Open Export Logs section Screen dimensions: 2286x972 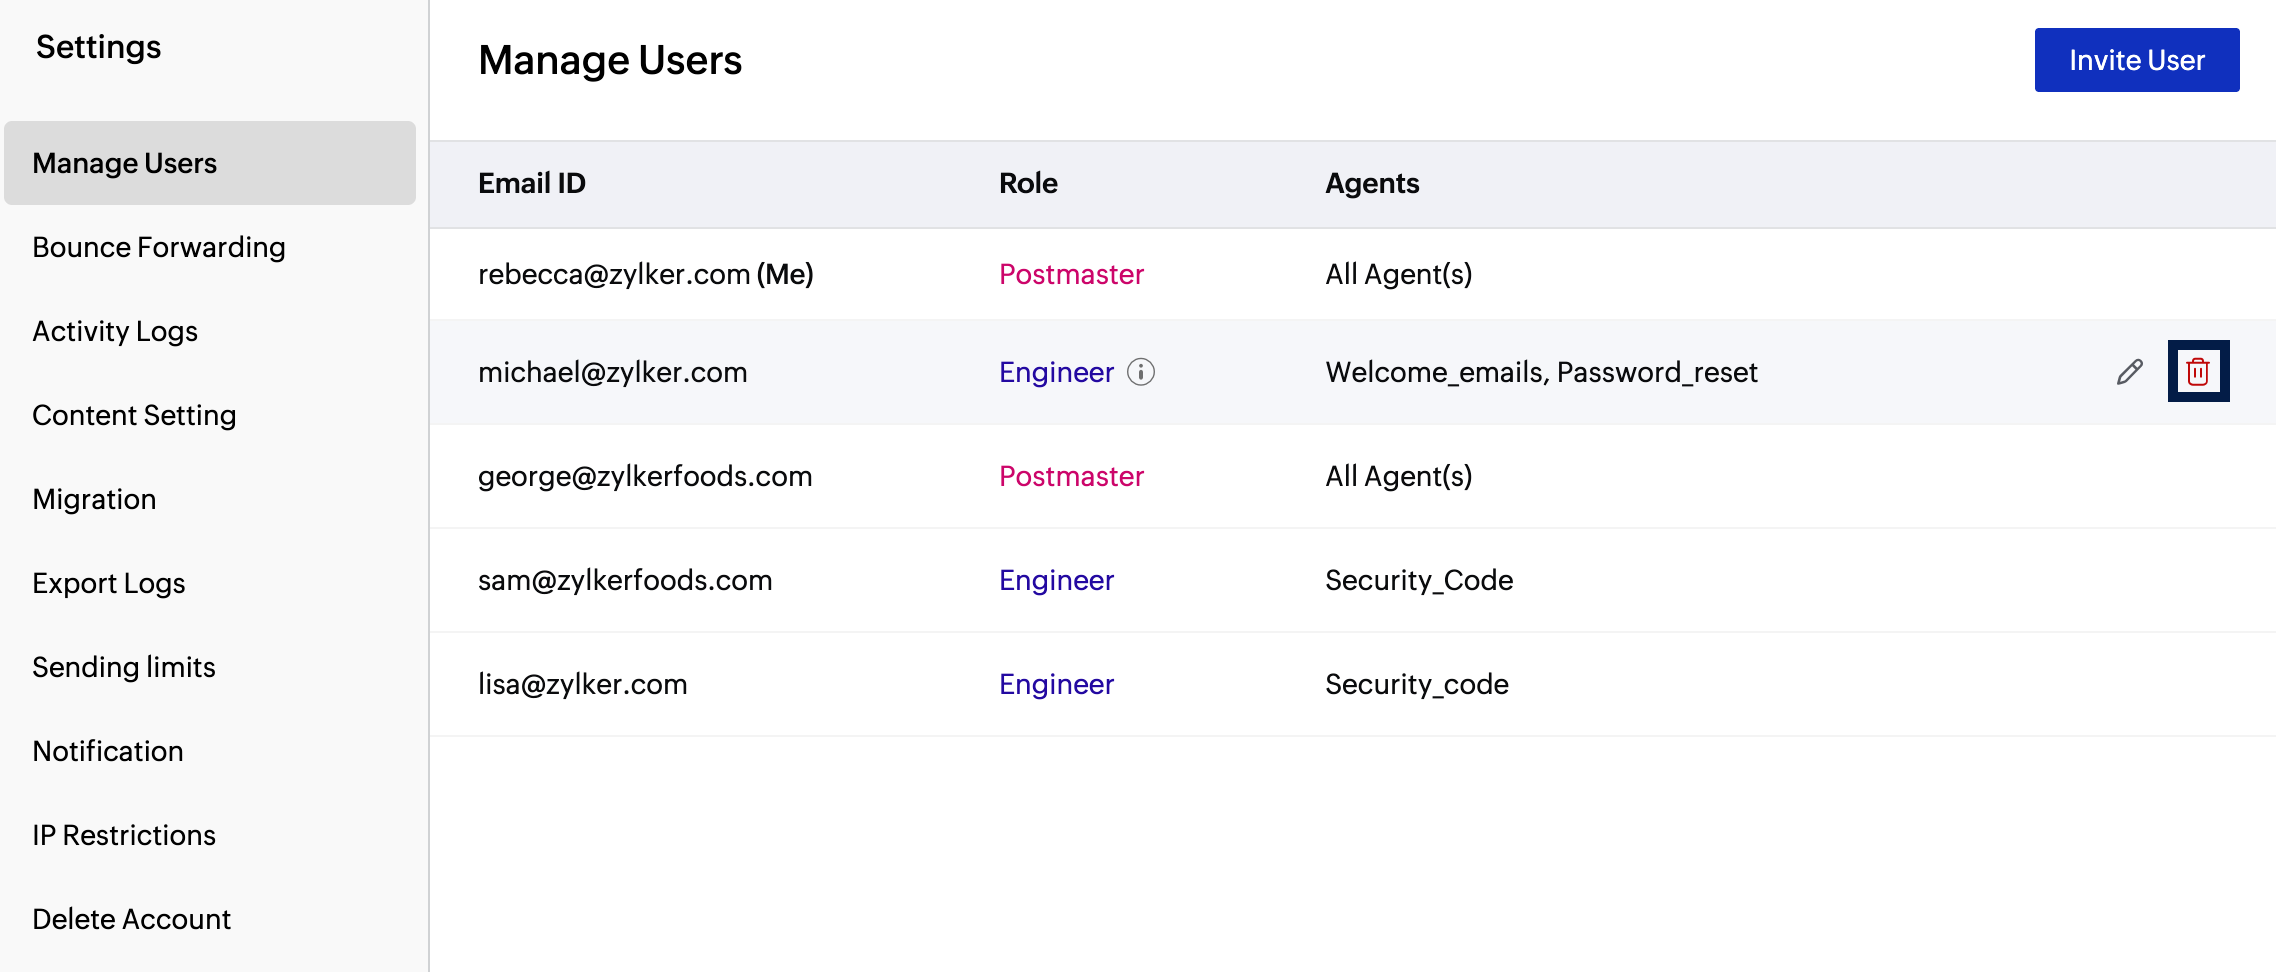click(109, 583)
